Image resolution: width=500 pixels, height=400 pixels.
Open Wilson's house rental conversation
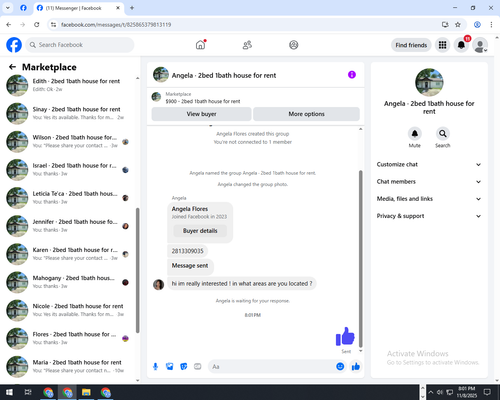click(69, 142)
